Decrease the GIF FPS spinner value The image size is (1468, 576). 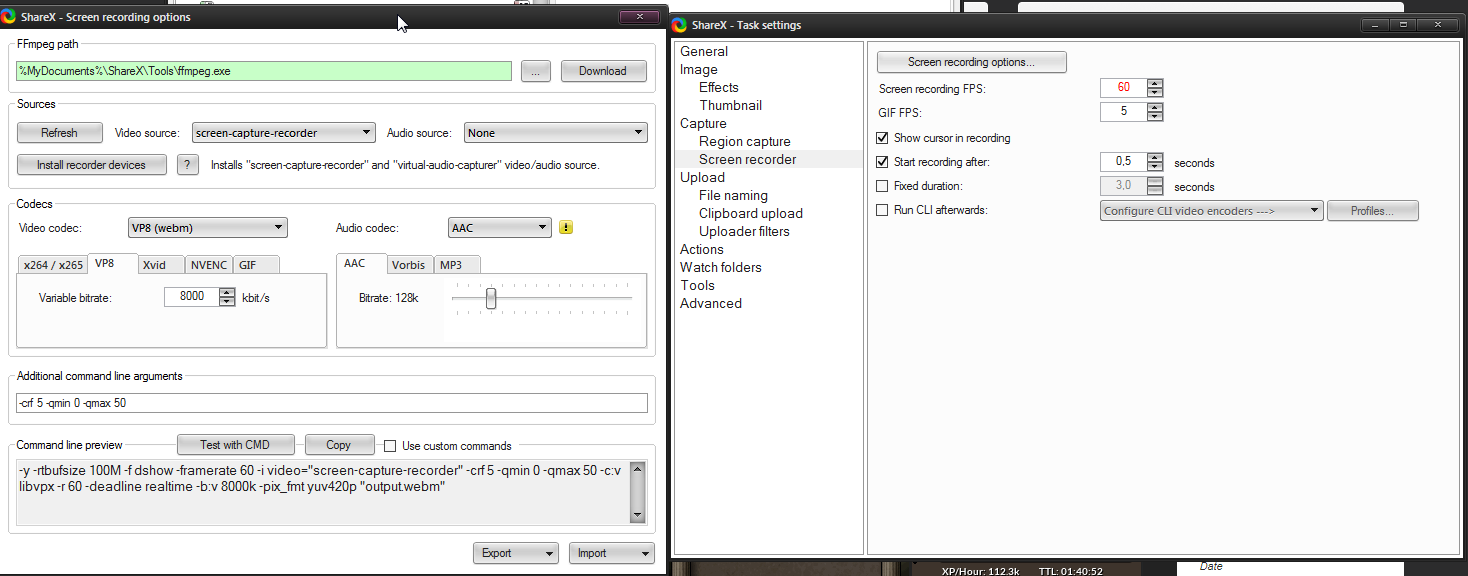click(x=1155, y=117)
